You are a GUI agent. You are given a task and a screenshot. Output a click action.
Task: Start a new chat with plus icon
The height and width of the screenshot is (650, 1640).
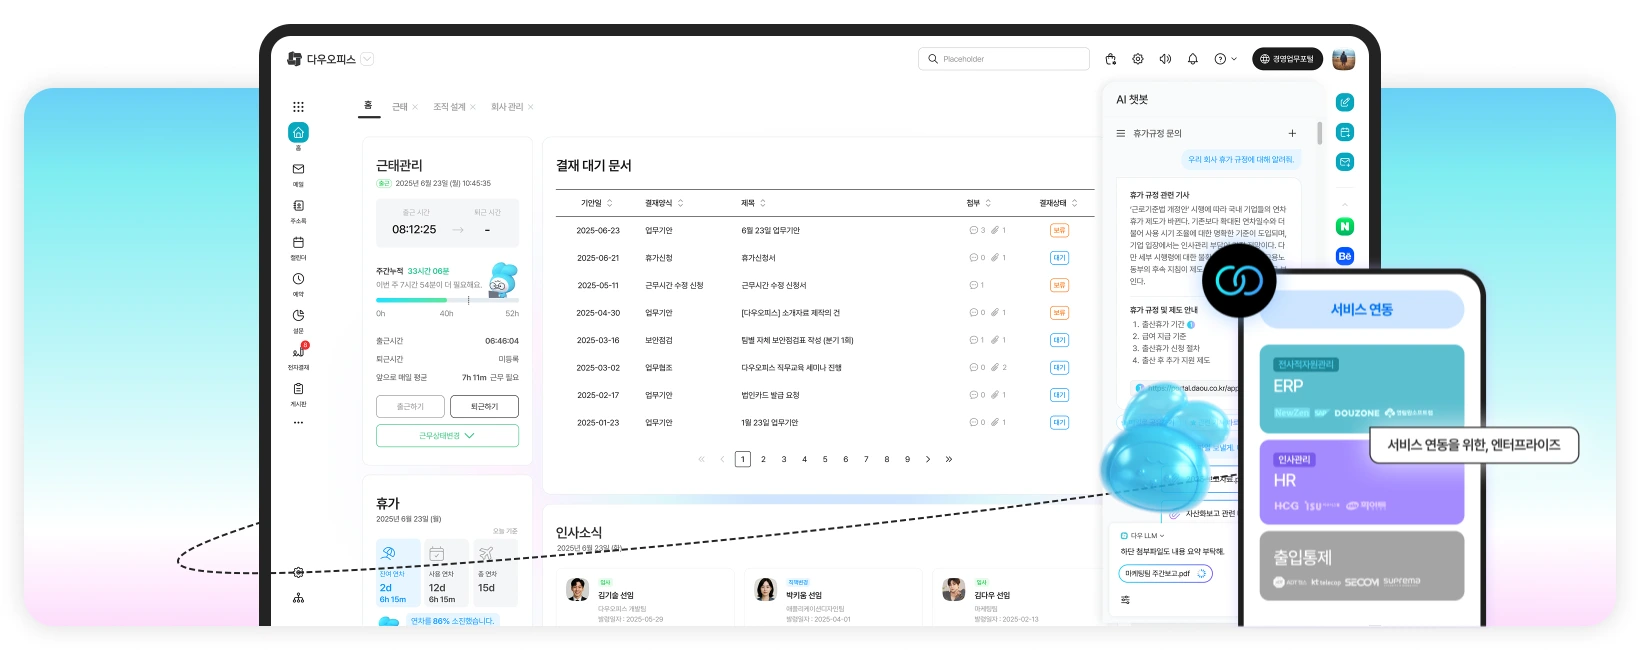pyautogui.click(x=1292, y=133)
